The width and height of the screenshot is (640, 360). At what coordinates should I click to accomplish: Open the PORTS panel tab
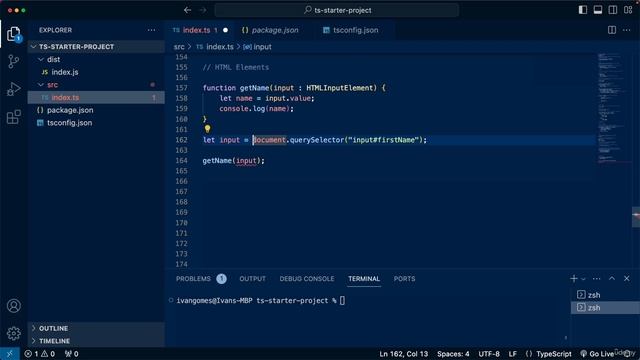[404, 279]
